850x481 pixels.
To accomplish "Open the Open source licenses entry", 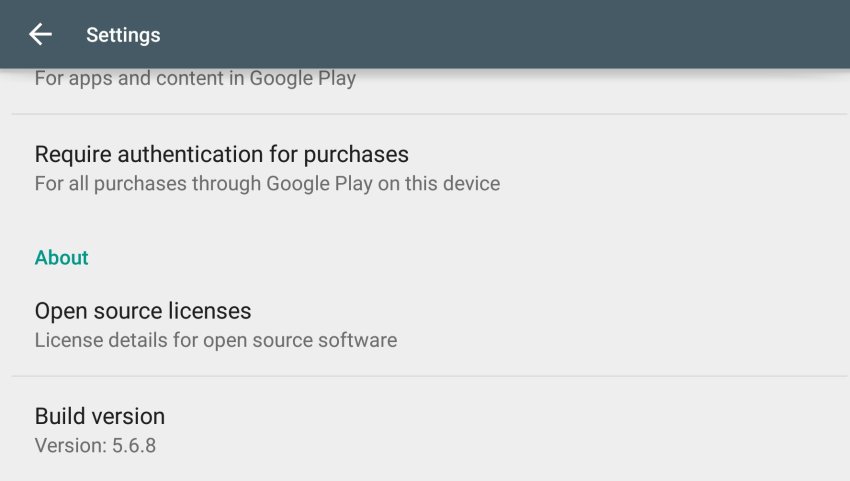I will pos(143,311).
